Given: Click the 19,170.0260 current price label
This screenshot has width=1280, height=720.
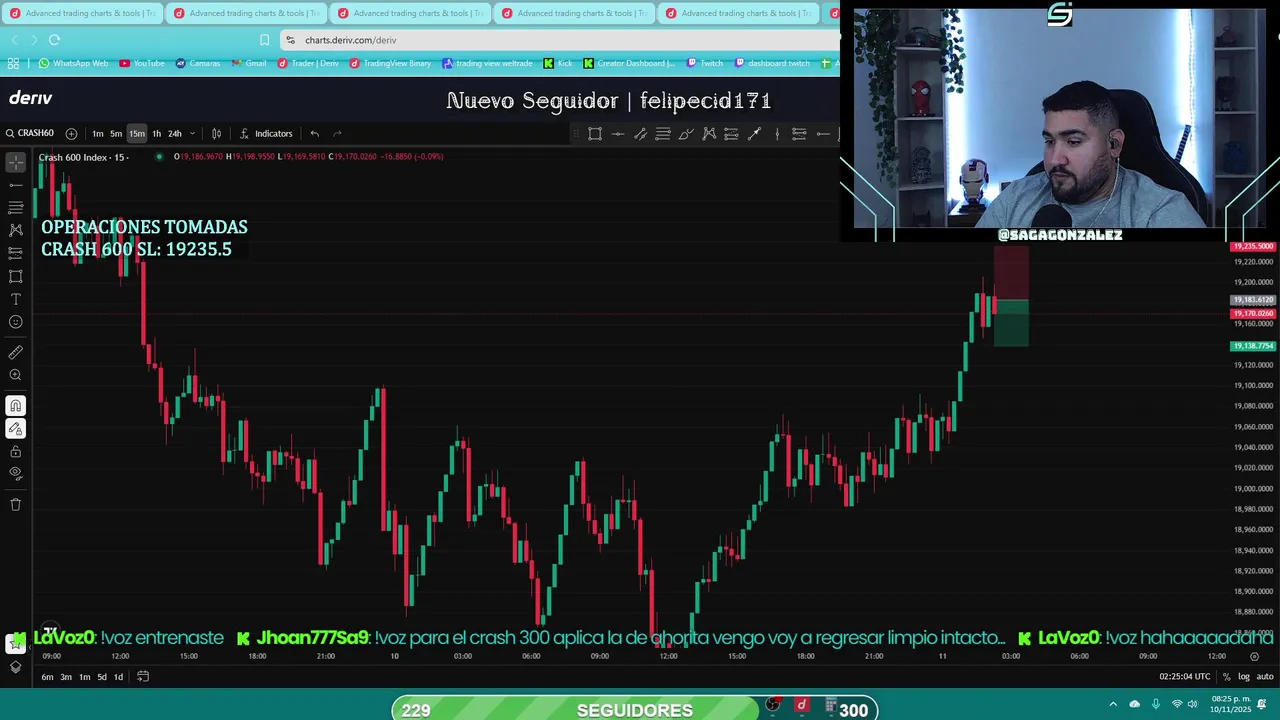Looking at the screenshot, I should pos(1252,314).
